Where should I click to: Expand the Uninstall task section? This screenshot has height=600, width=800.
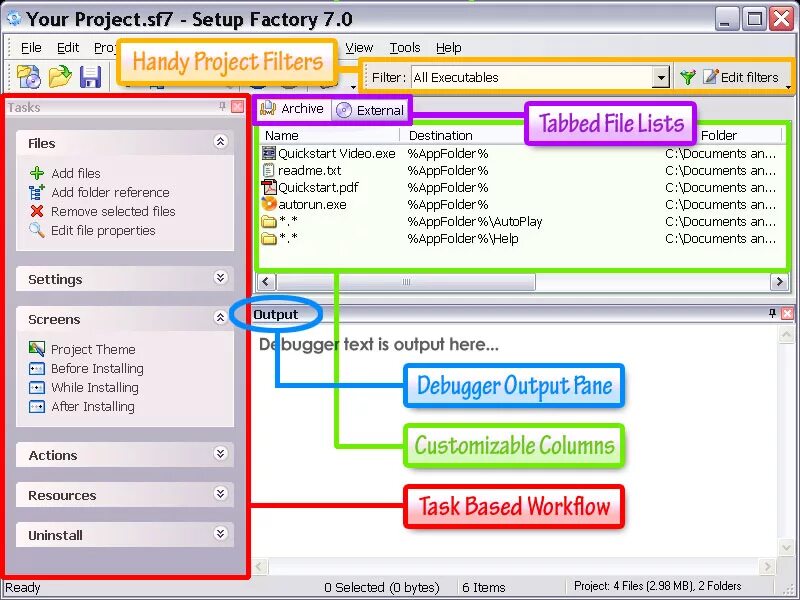point(220,534)
